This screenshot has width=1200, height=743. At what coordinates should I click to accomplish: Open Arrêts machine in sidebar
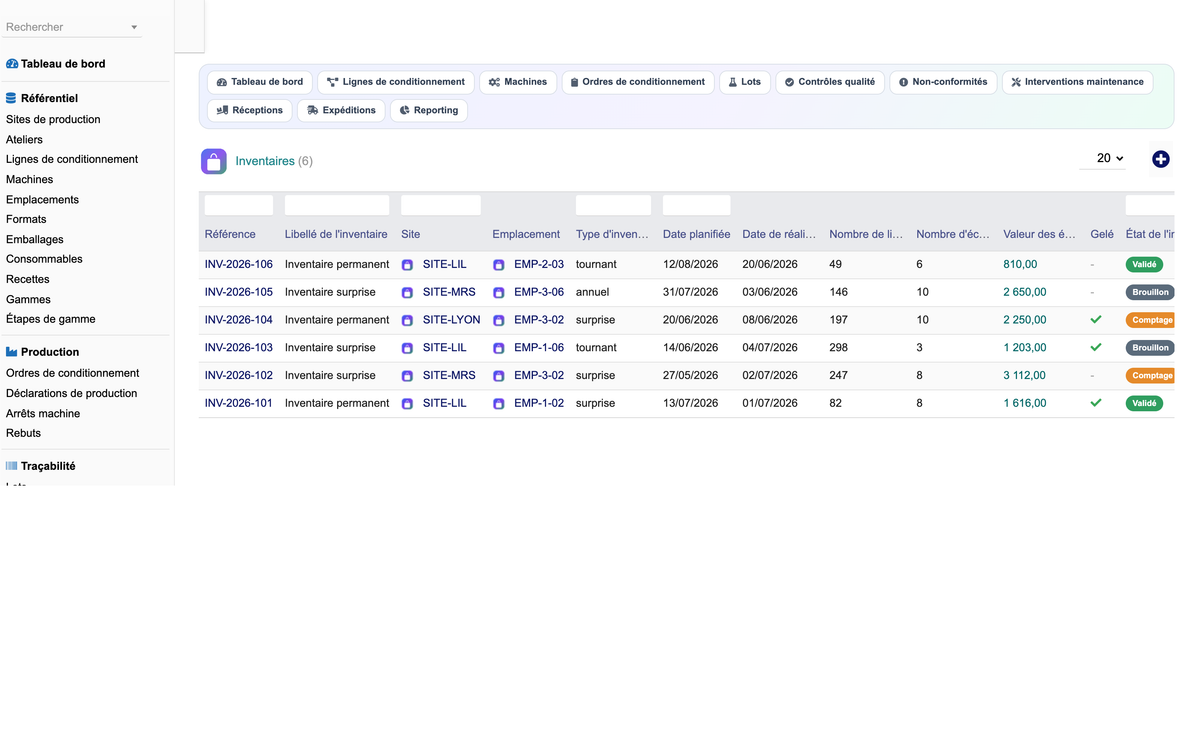43,413
